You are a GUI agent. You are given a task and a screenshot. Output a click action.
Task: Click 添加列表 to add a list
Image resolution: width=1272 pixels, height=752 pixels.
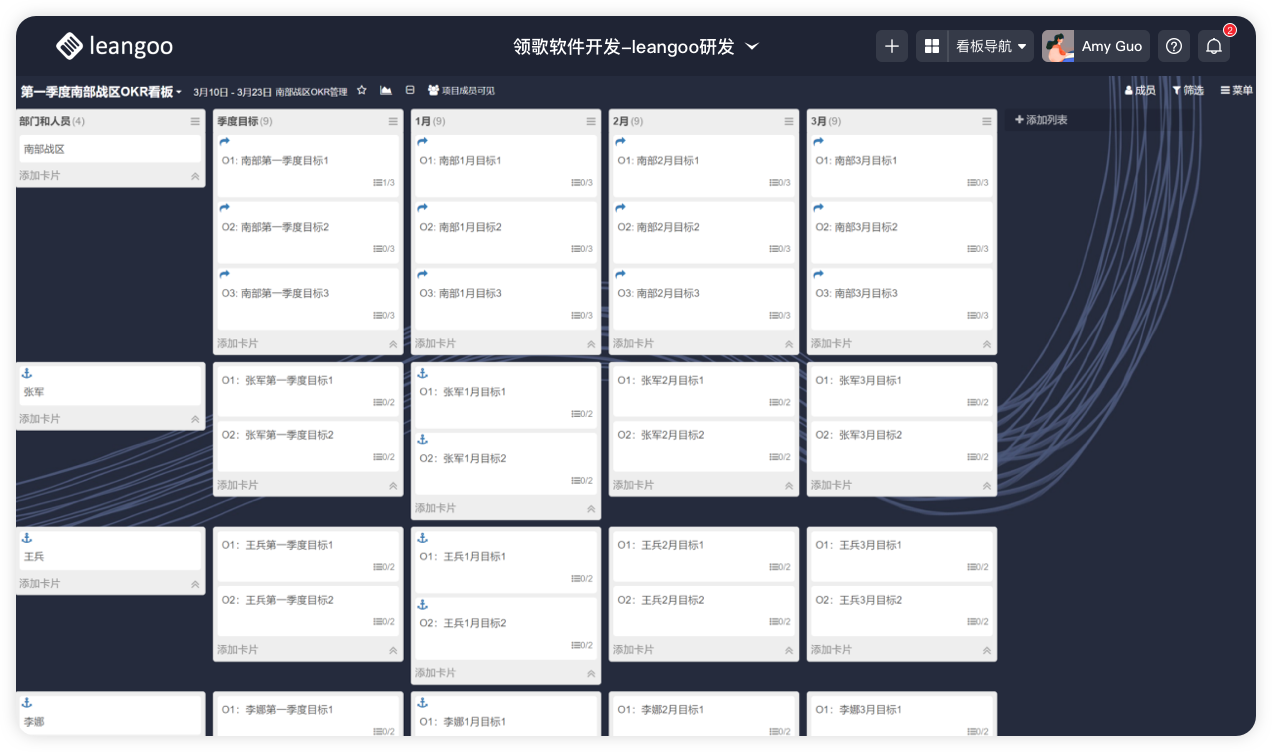(x=1041, y=120)
